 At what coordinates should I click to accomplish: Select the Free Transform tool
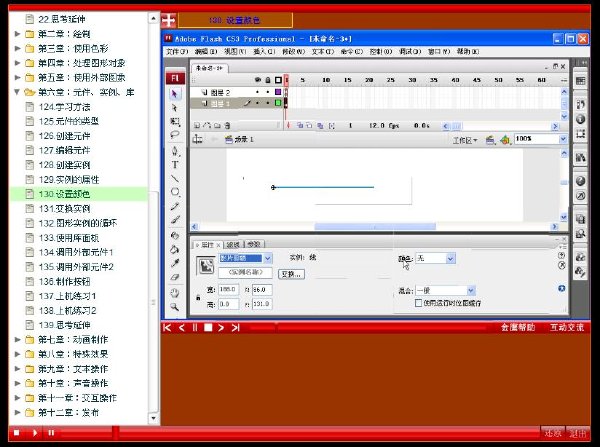point(175,122)
